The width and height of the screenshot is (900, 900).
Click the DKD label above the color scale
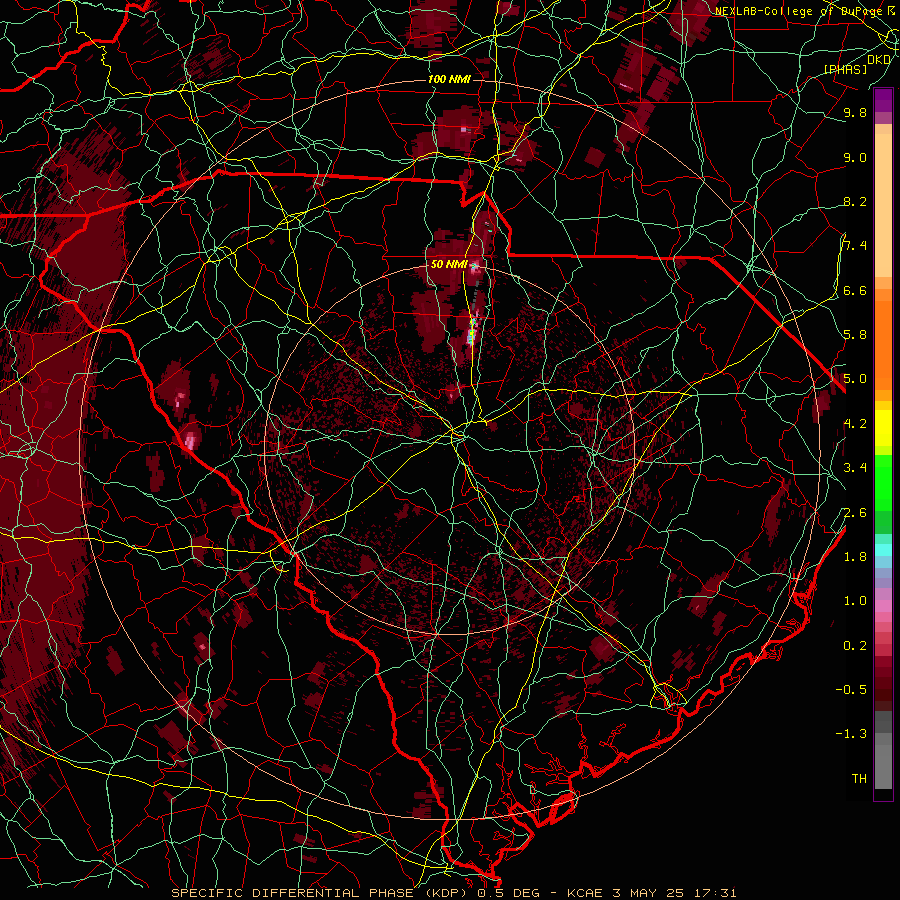tap(879, 60)
